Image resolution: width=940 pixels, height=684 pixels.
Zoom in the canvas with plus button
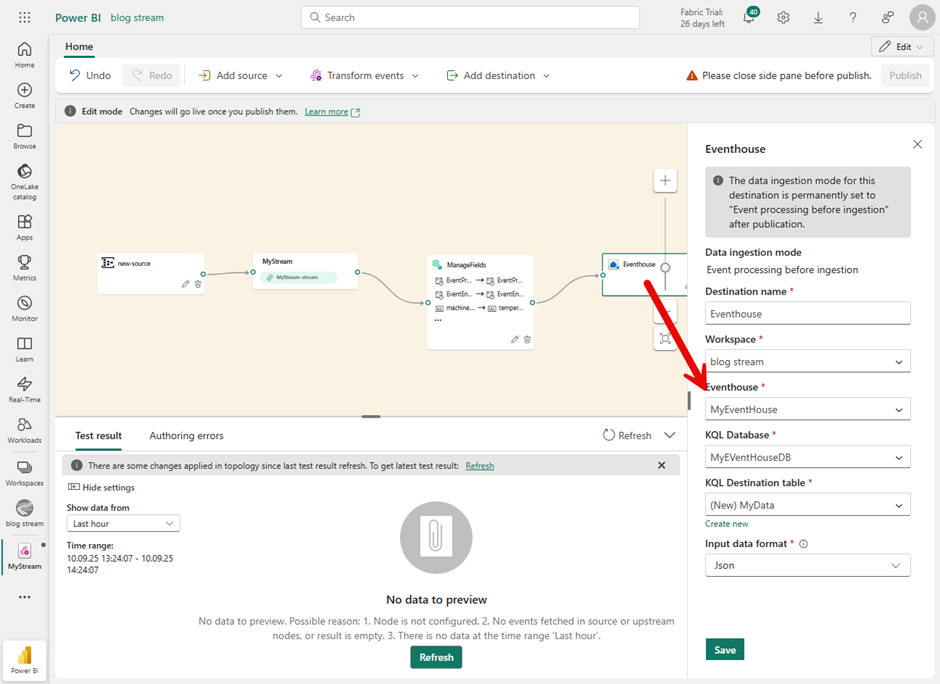coord(665,180)
